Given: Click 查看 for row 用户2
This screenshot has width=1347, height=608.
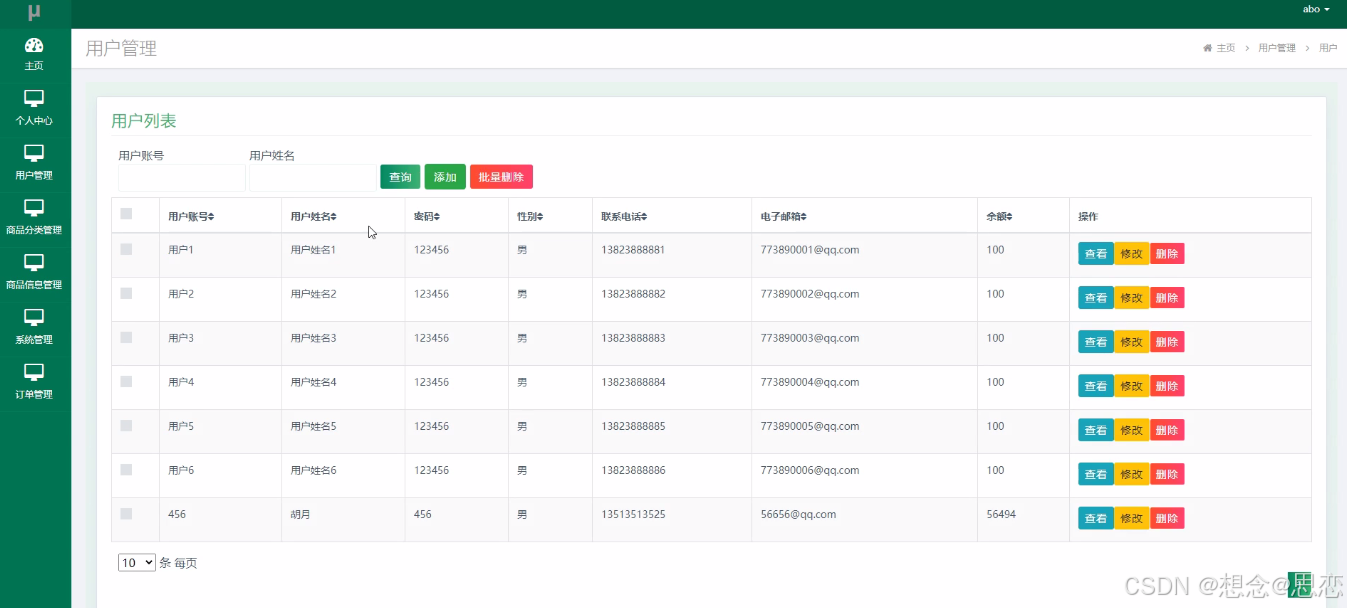Looking at the screenshot, I should point(1096,298).
